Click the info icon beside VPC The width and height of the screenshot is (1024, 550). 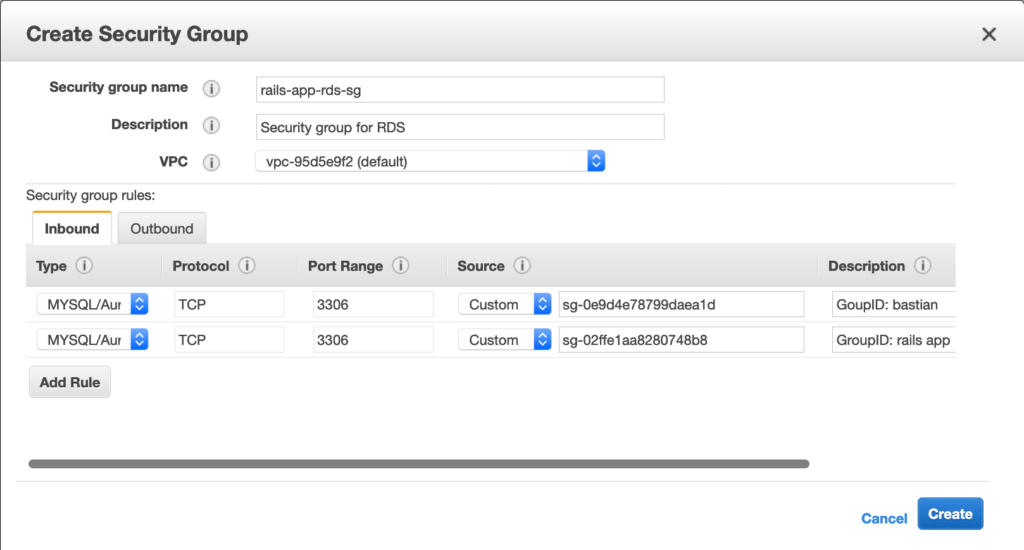tap(211, 162)
